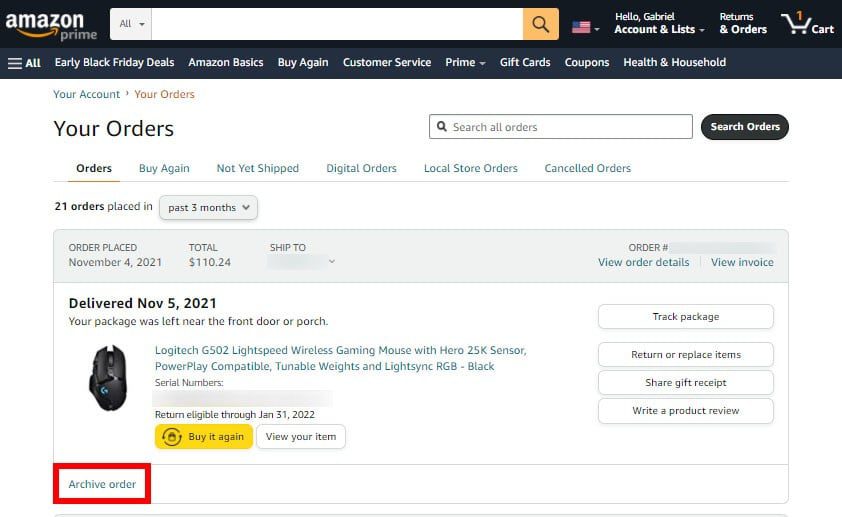842x517 pixels.
Task: Focus the main Amazon search field
Action: click(337, 24)
